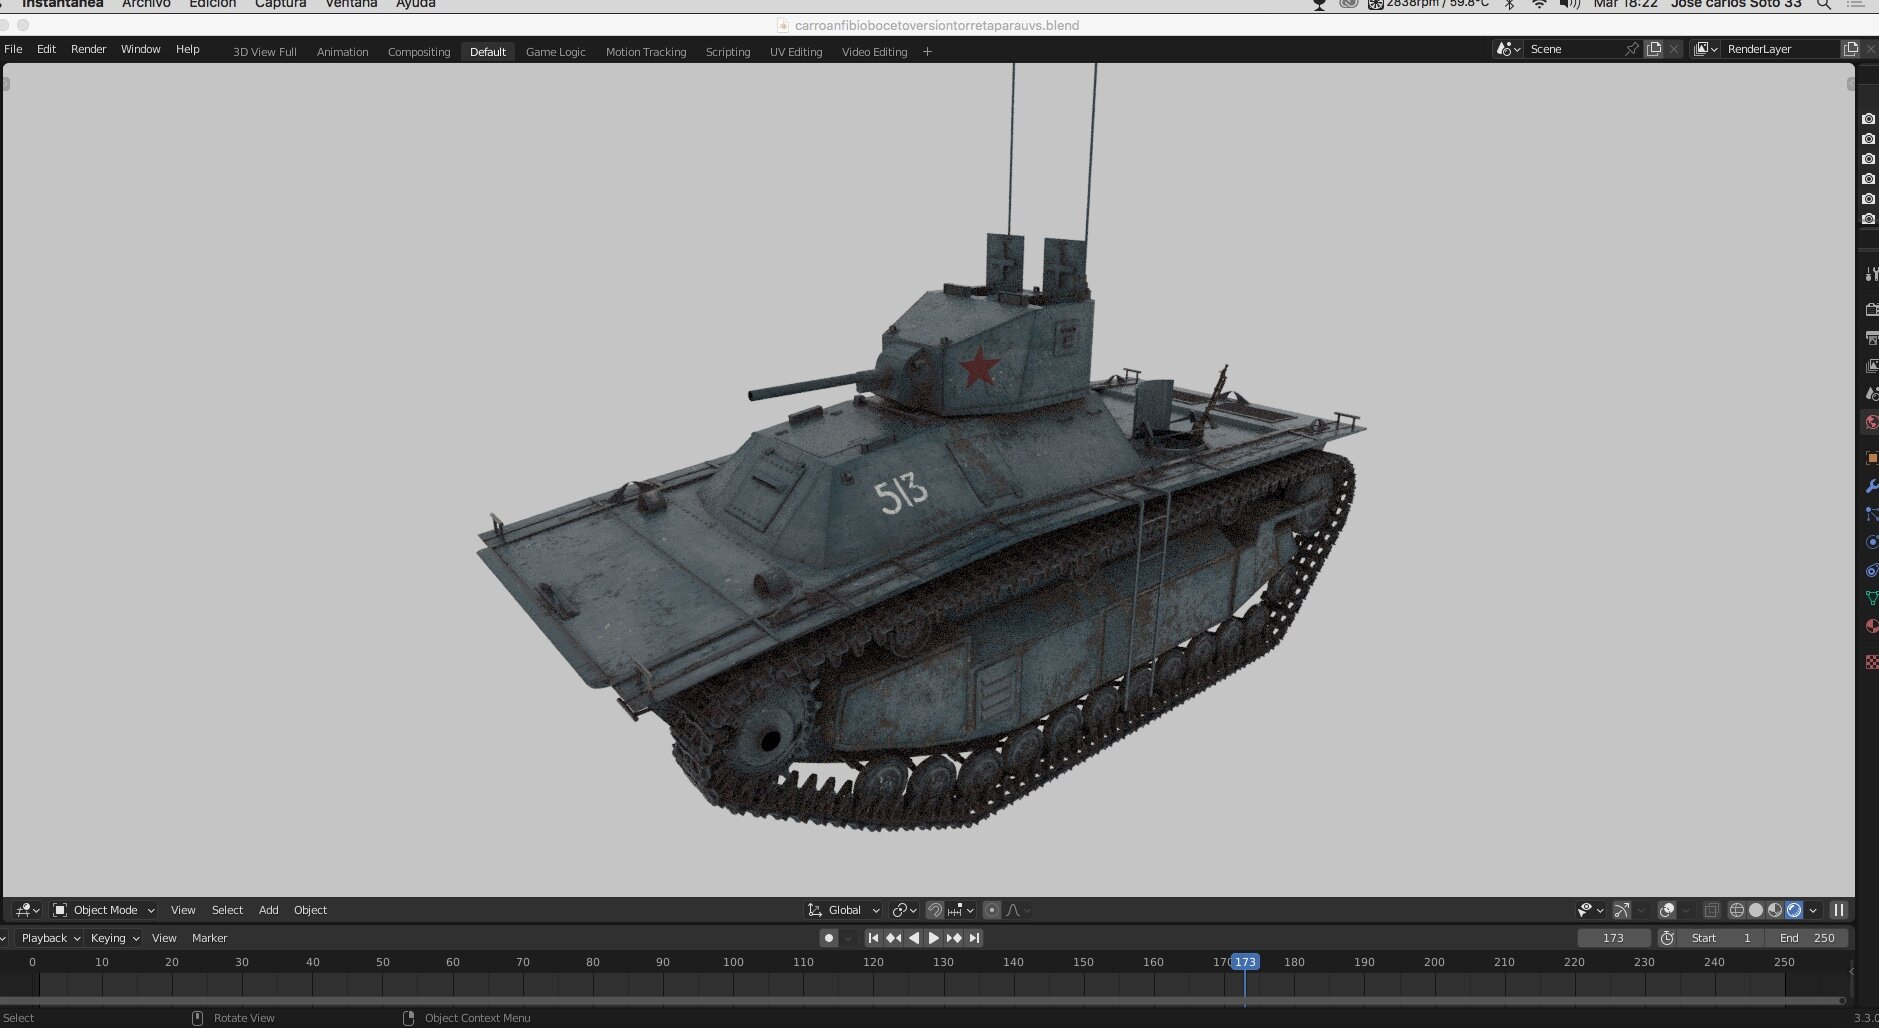Open the timeline Marker menu
1879x1028 pixels.
point(209,938)
